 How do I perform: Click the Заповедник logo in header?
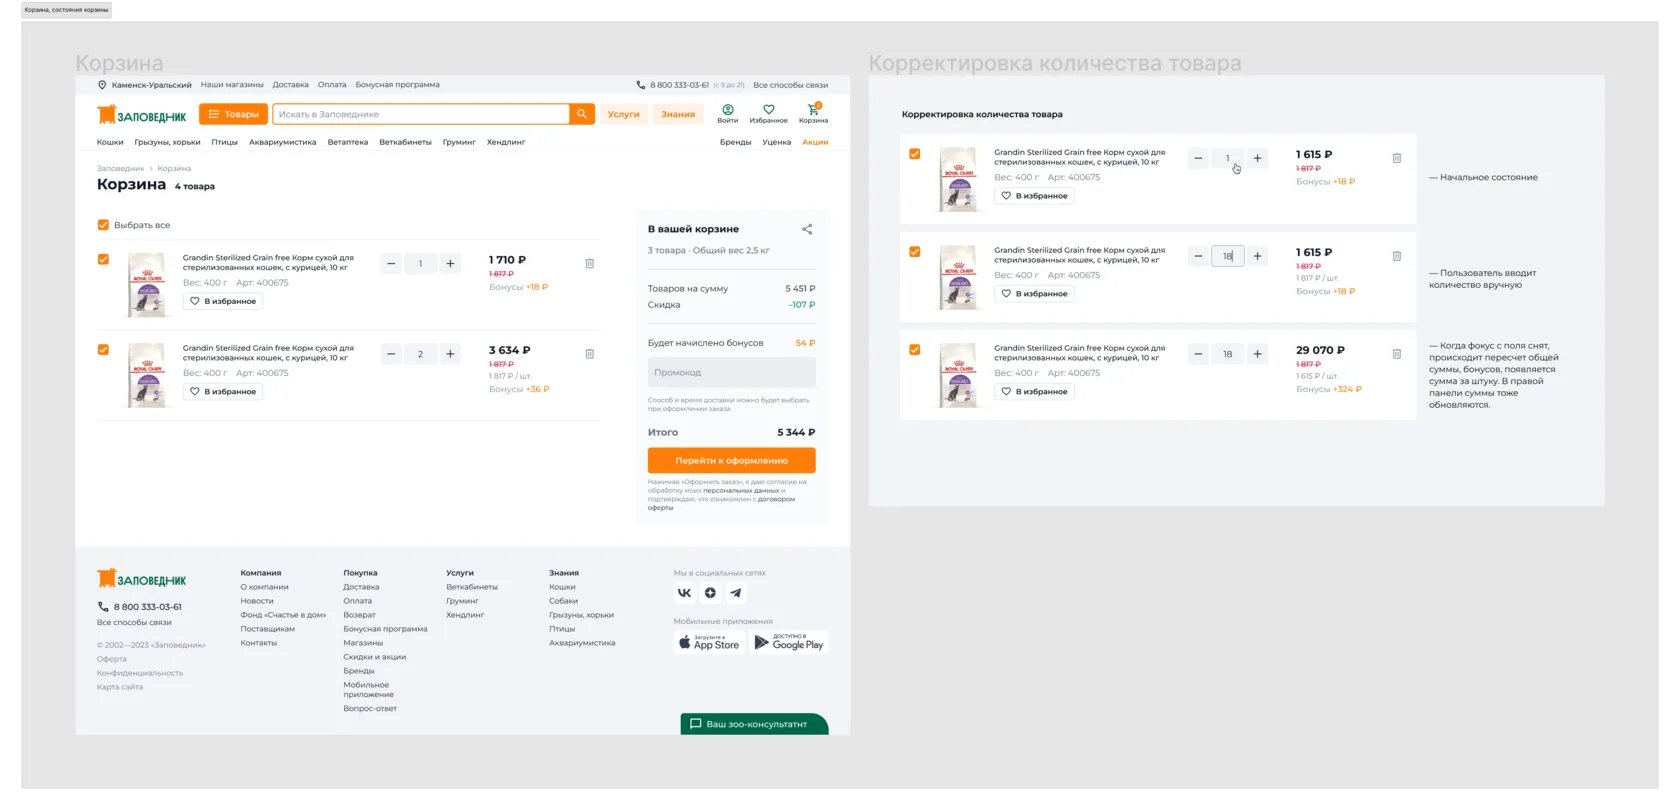pos(142,115)
